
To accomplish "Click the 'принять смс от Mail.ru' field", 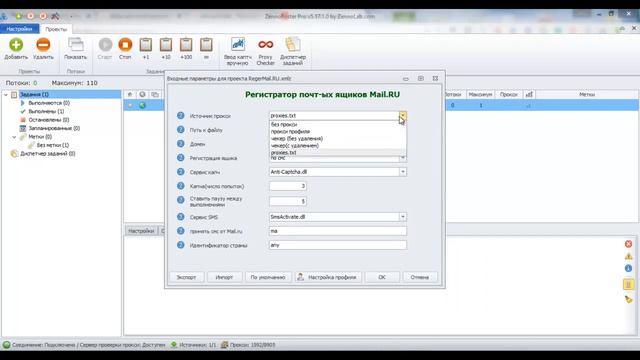I will point(338,231).
